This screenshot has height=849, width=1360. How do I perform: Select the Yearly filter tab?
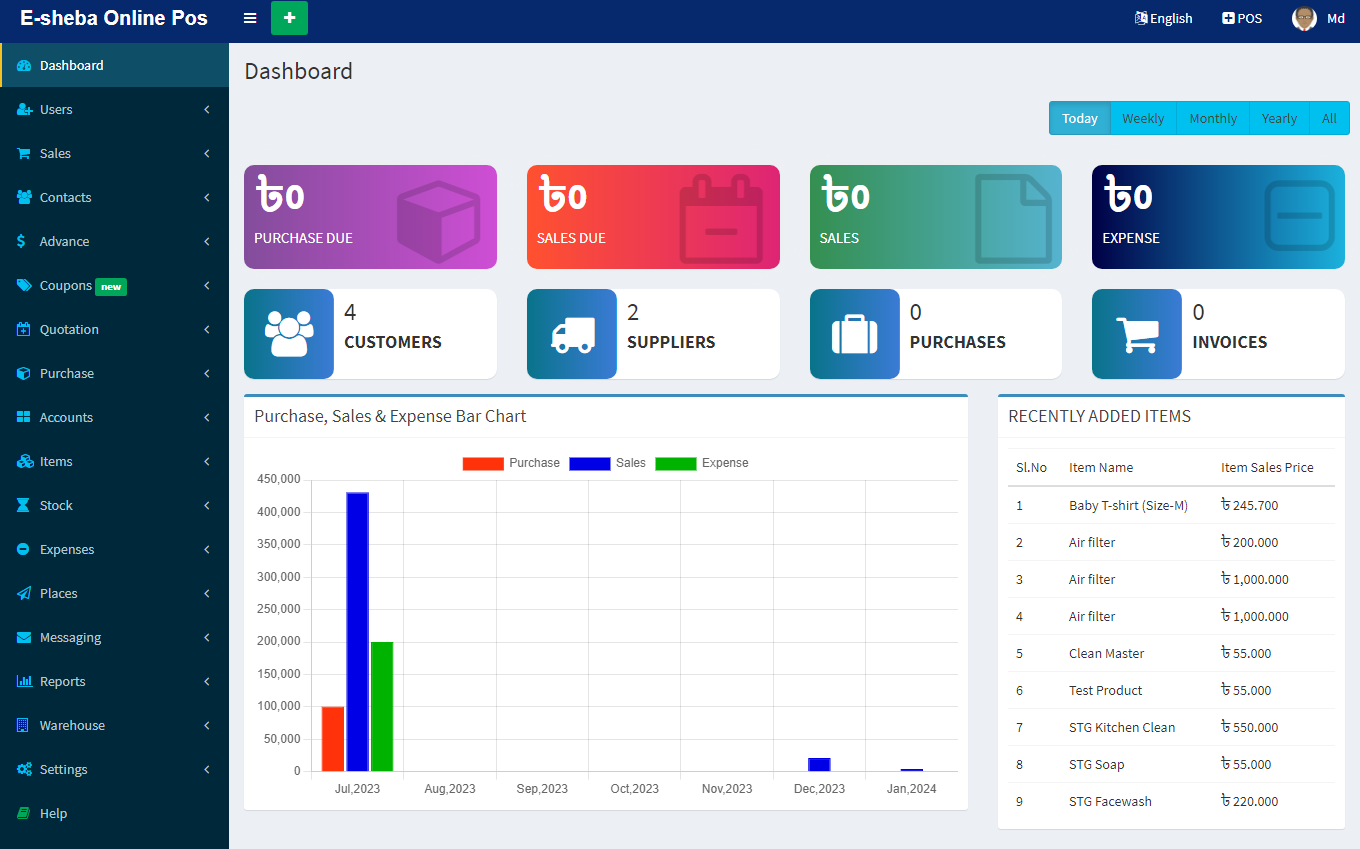coord(1279,118)
